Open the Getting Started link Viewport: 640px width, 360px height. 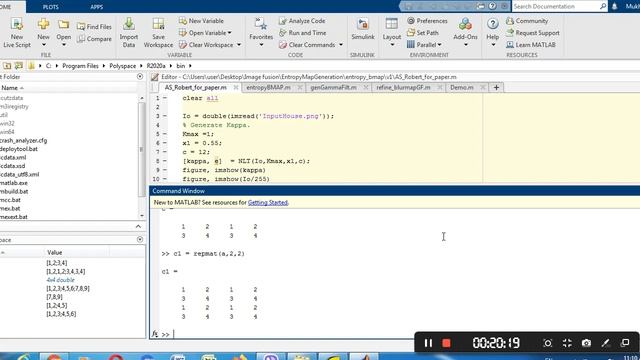268,202
